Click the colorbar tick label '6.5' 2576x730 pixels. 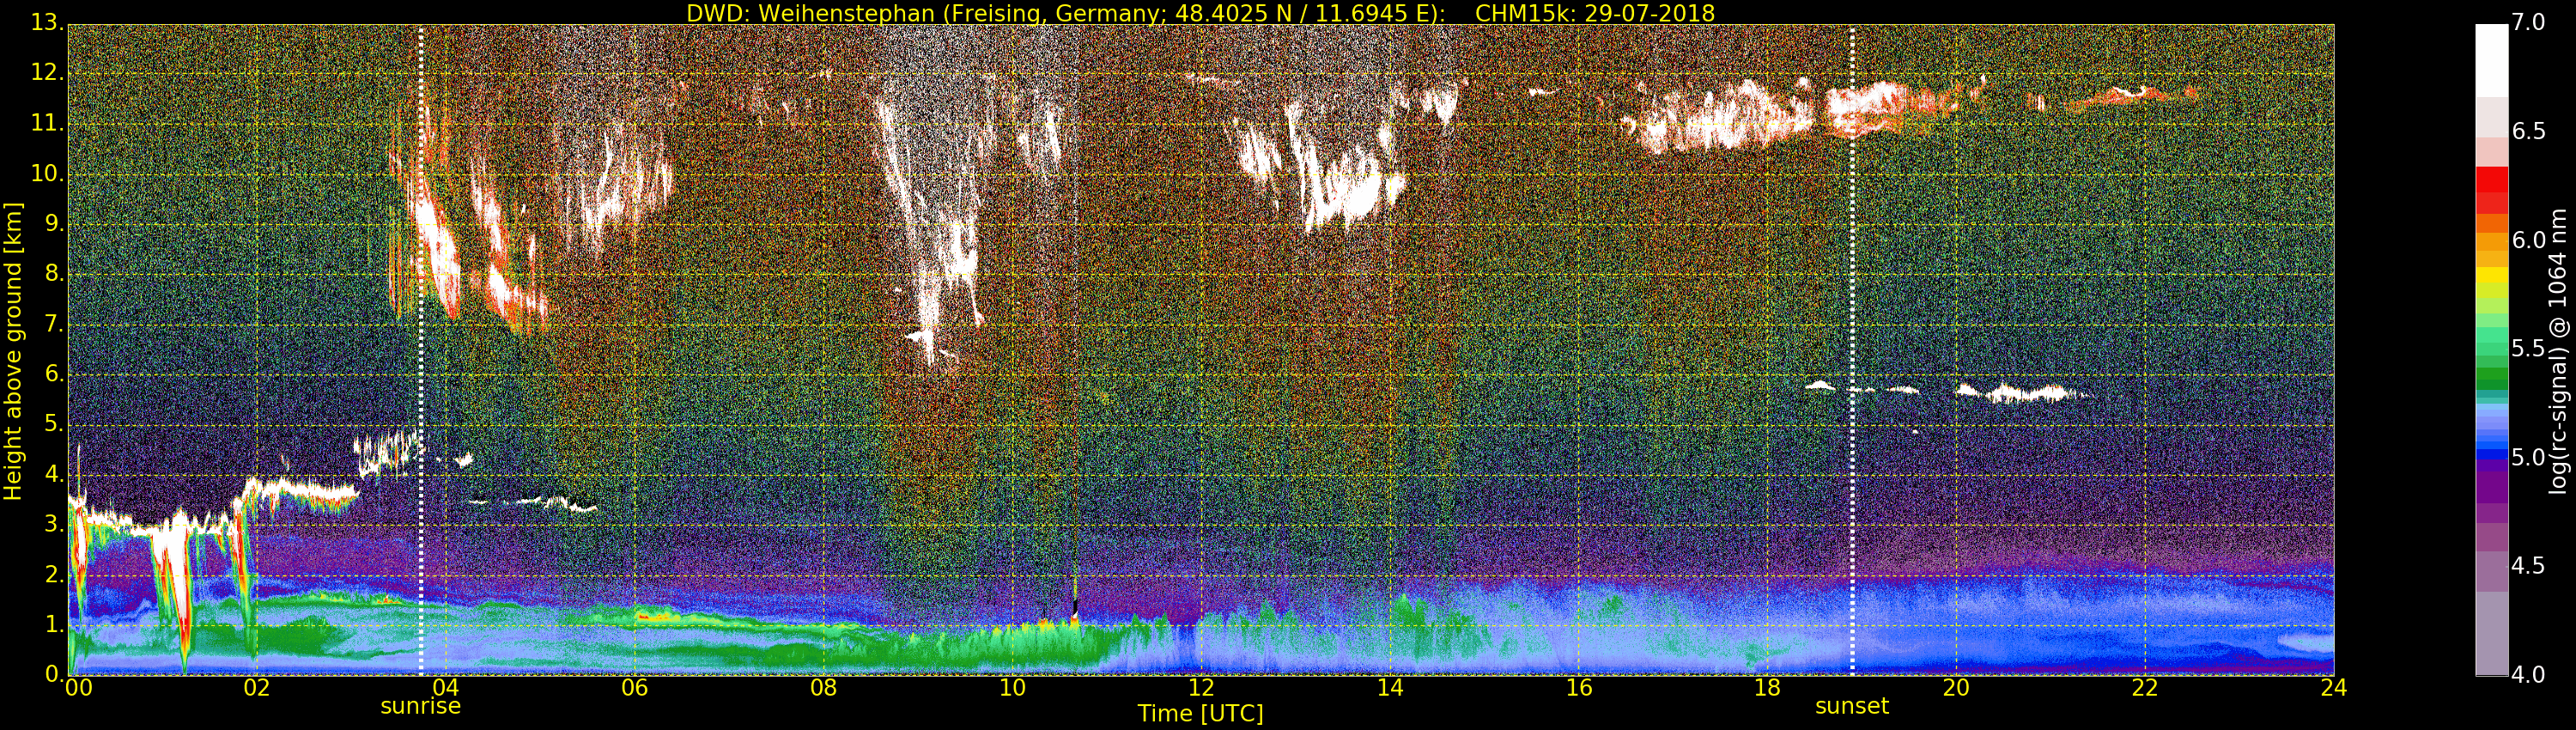[x=2528, y=131]
